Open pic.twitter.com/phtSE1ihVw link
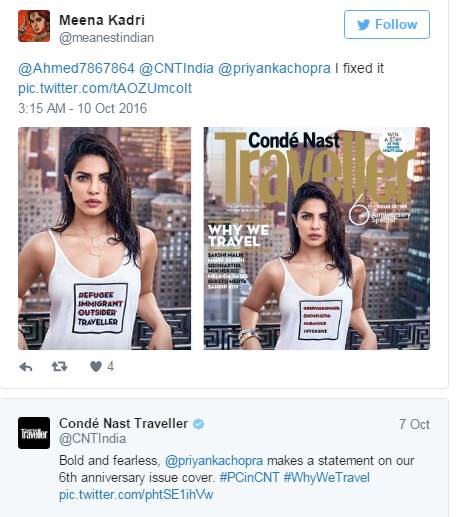Image resolution: width=464 pixels, height=517 pixels. coord(136,494)
